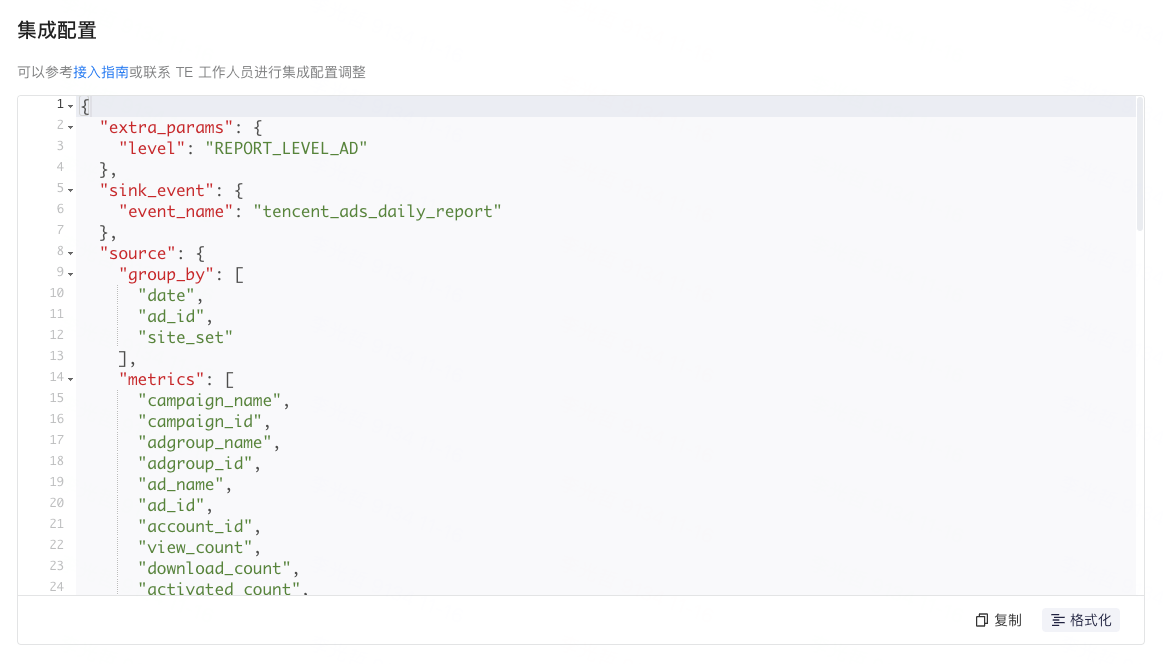Image resolution: width=1163 pixels, height=664 pixels.
Task: Fold the metrics array at line 14
Action: coord(70,379)
